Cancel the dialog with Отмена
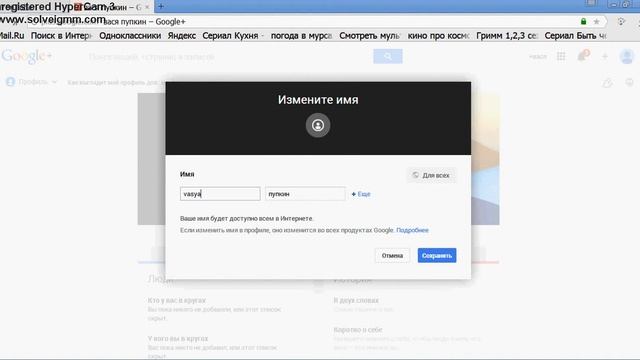The height and width of the screenshot is (360, 640). tap(392, 256)
